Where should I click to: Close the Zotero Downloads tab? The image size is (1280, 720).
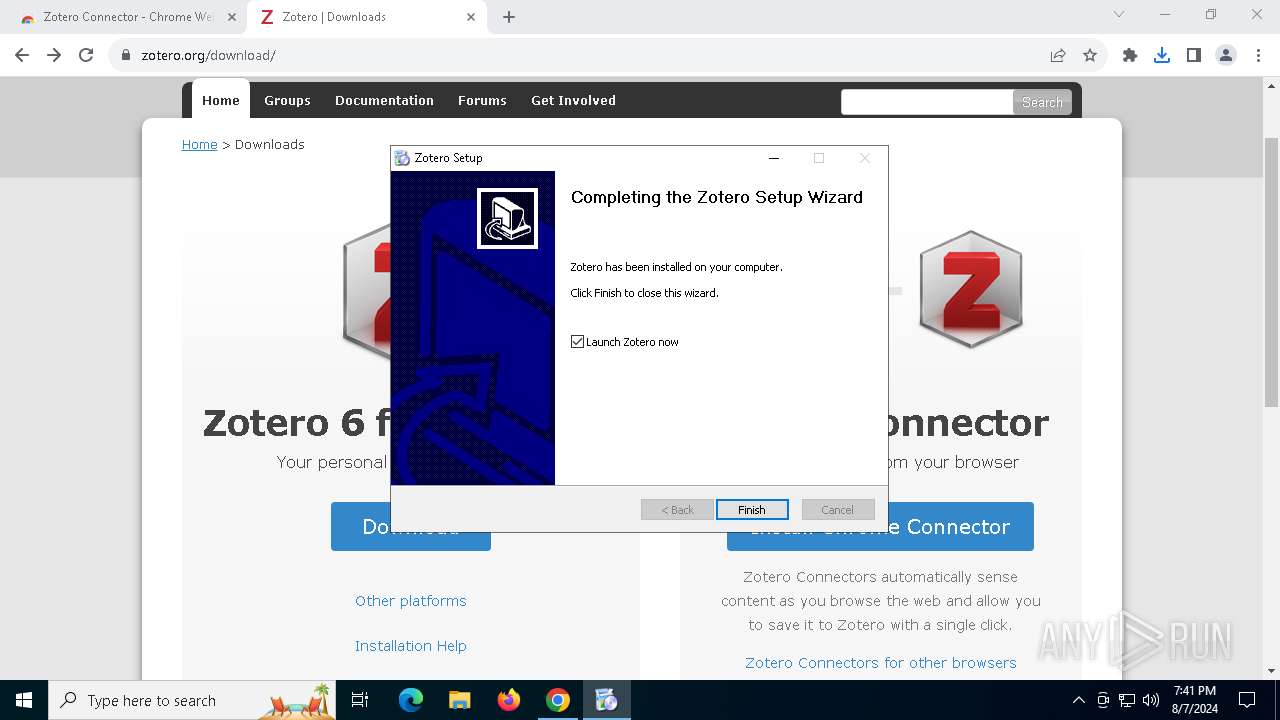pyautogui.click(x=471, y=17)
